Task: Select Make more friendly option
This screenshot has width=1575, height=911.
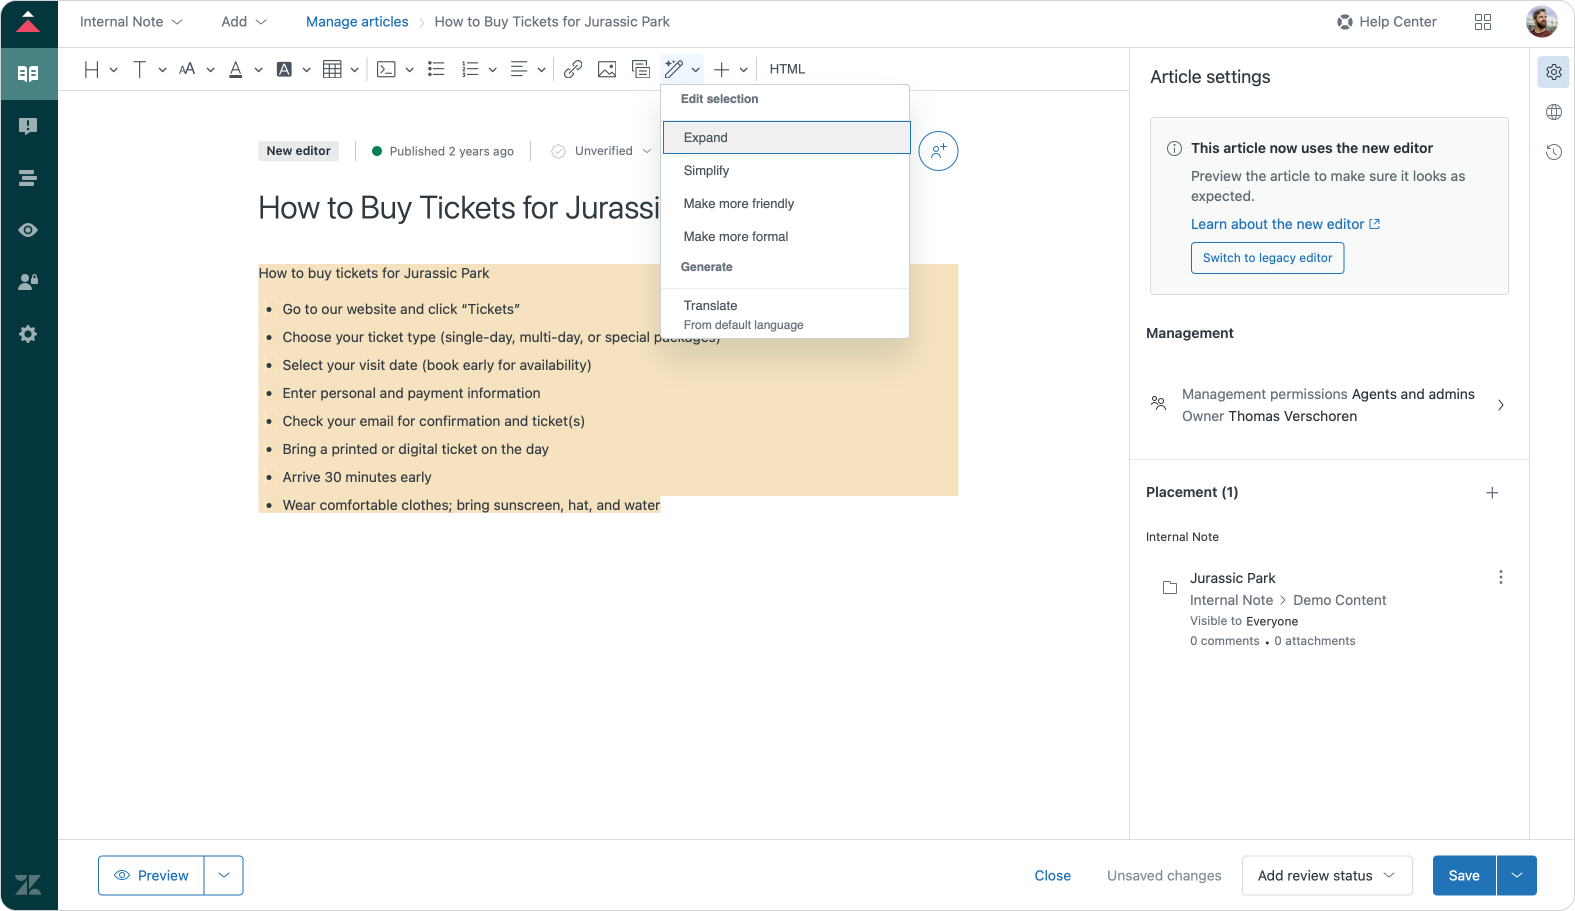Action: 786,204
